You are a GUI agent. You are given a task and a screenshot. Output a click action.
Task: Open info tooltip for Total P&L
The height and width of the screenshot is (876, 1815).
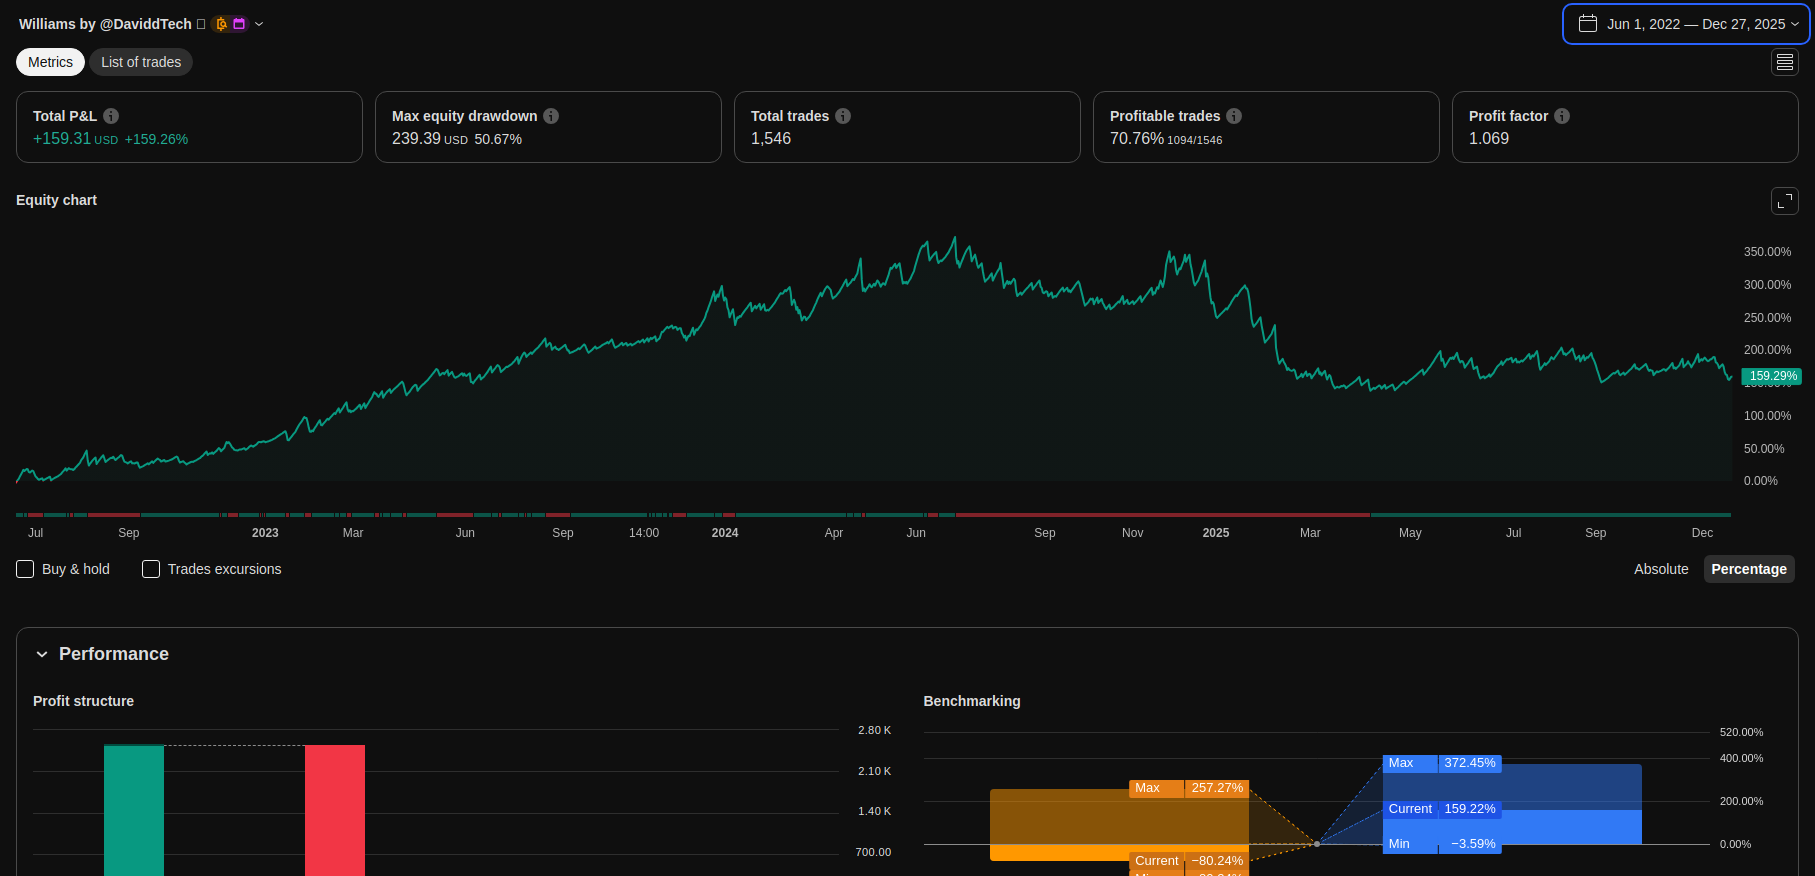111,116
